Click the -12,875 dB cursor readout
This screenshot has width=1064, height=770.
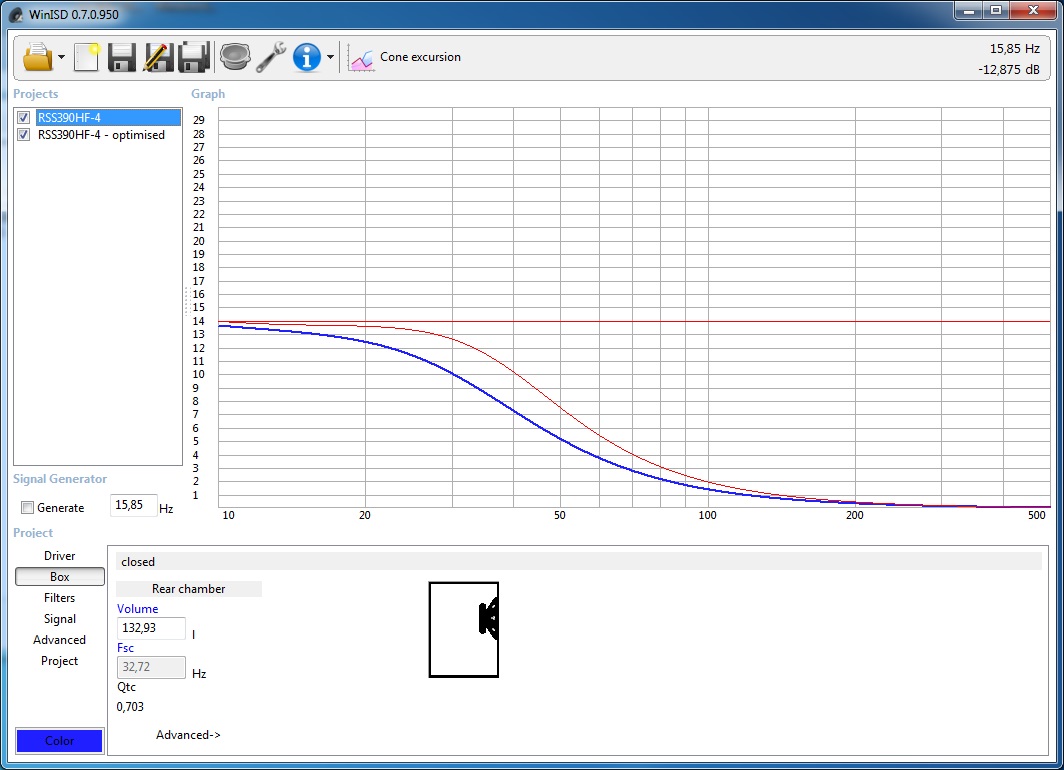click(x=1009, y=69)
